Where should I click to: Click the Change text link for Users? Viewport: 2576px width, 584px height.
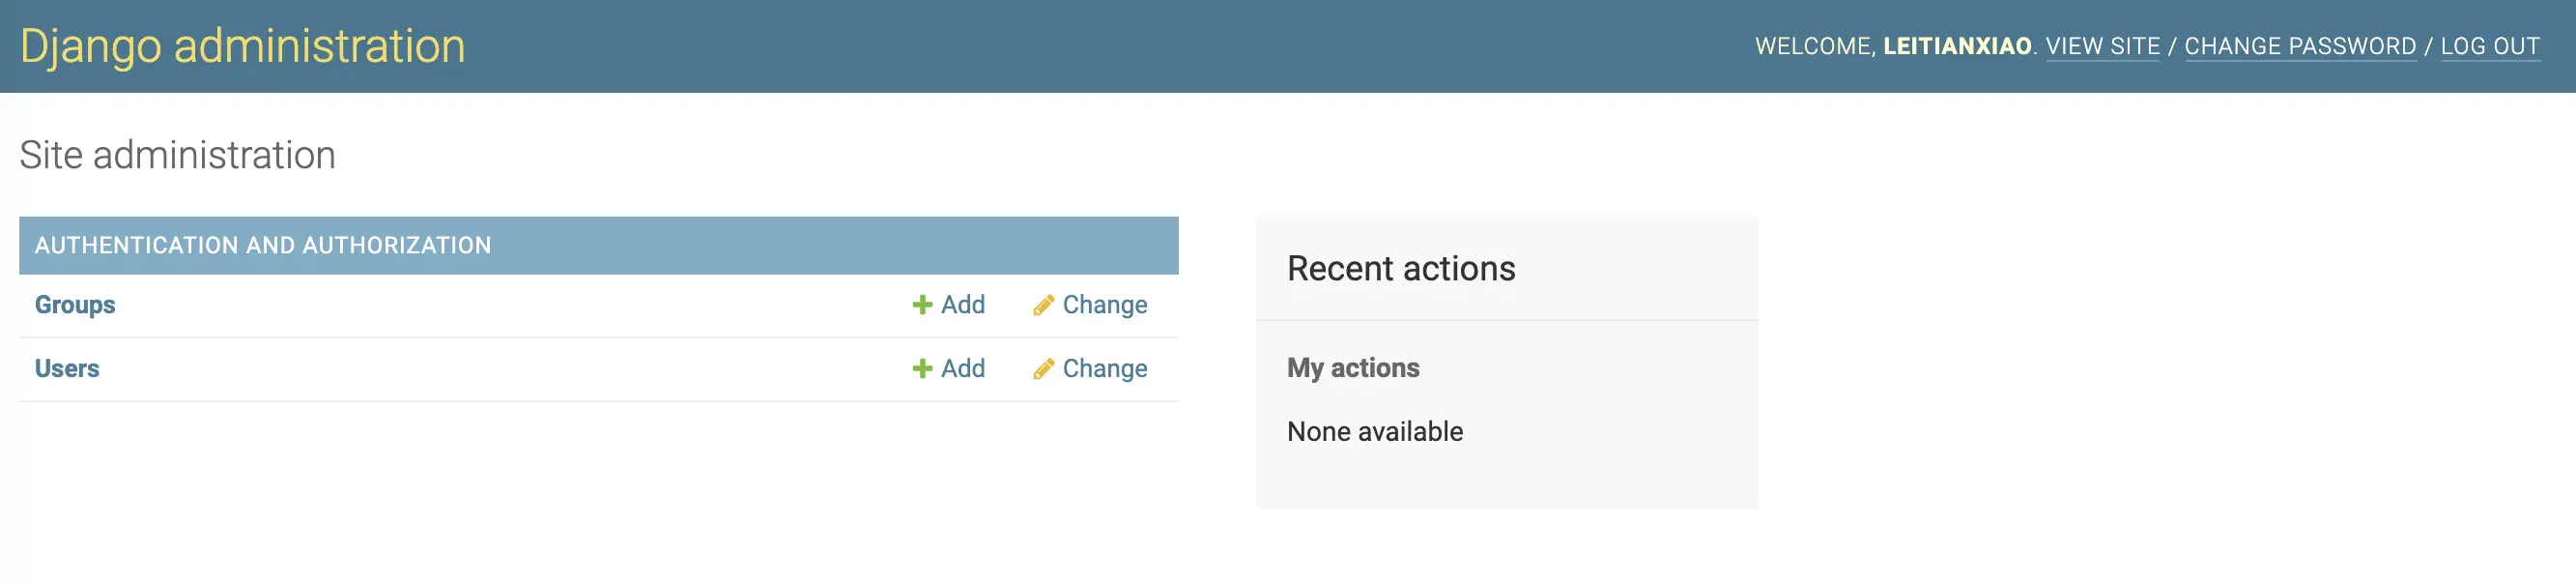click(x=1104, y=369)
